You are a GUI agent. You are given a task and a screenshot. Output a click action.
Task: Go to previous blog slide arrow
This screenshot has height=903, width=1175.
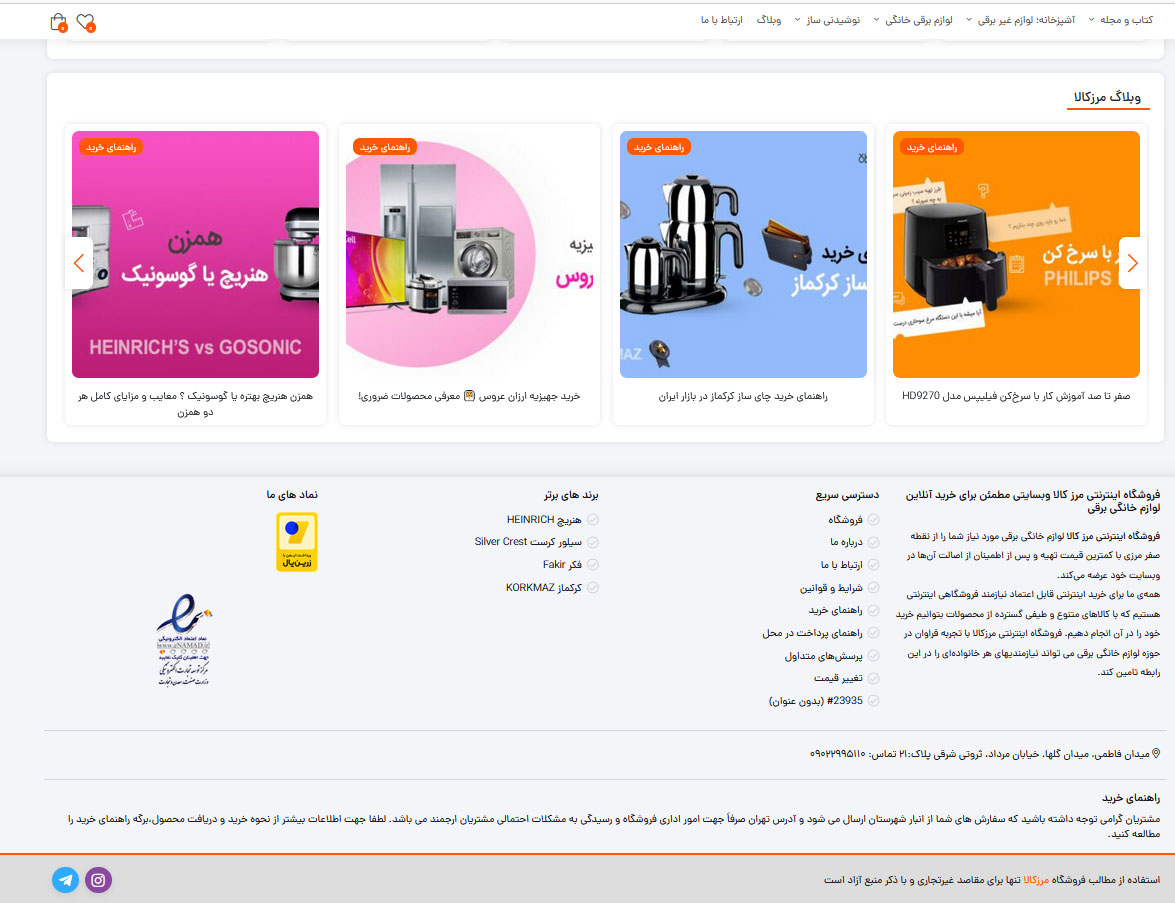tap(79, 263)
